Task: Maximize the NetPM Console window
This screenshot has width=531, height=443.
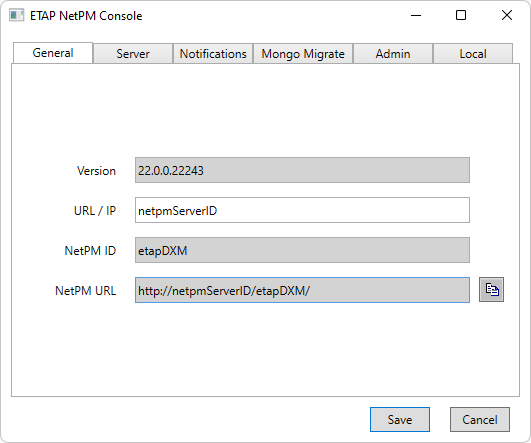Action: pos(461,15)
